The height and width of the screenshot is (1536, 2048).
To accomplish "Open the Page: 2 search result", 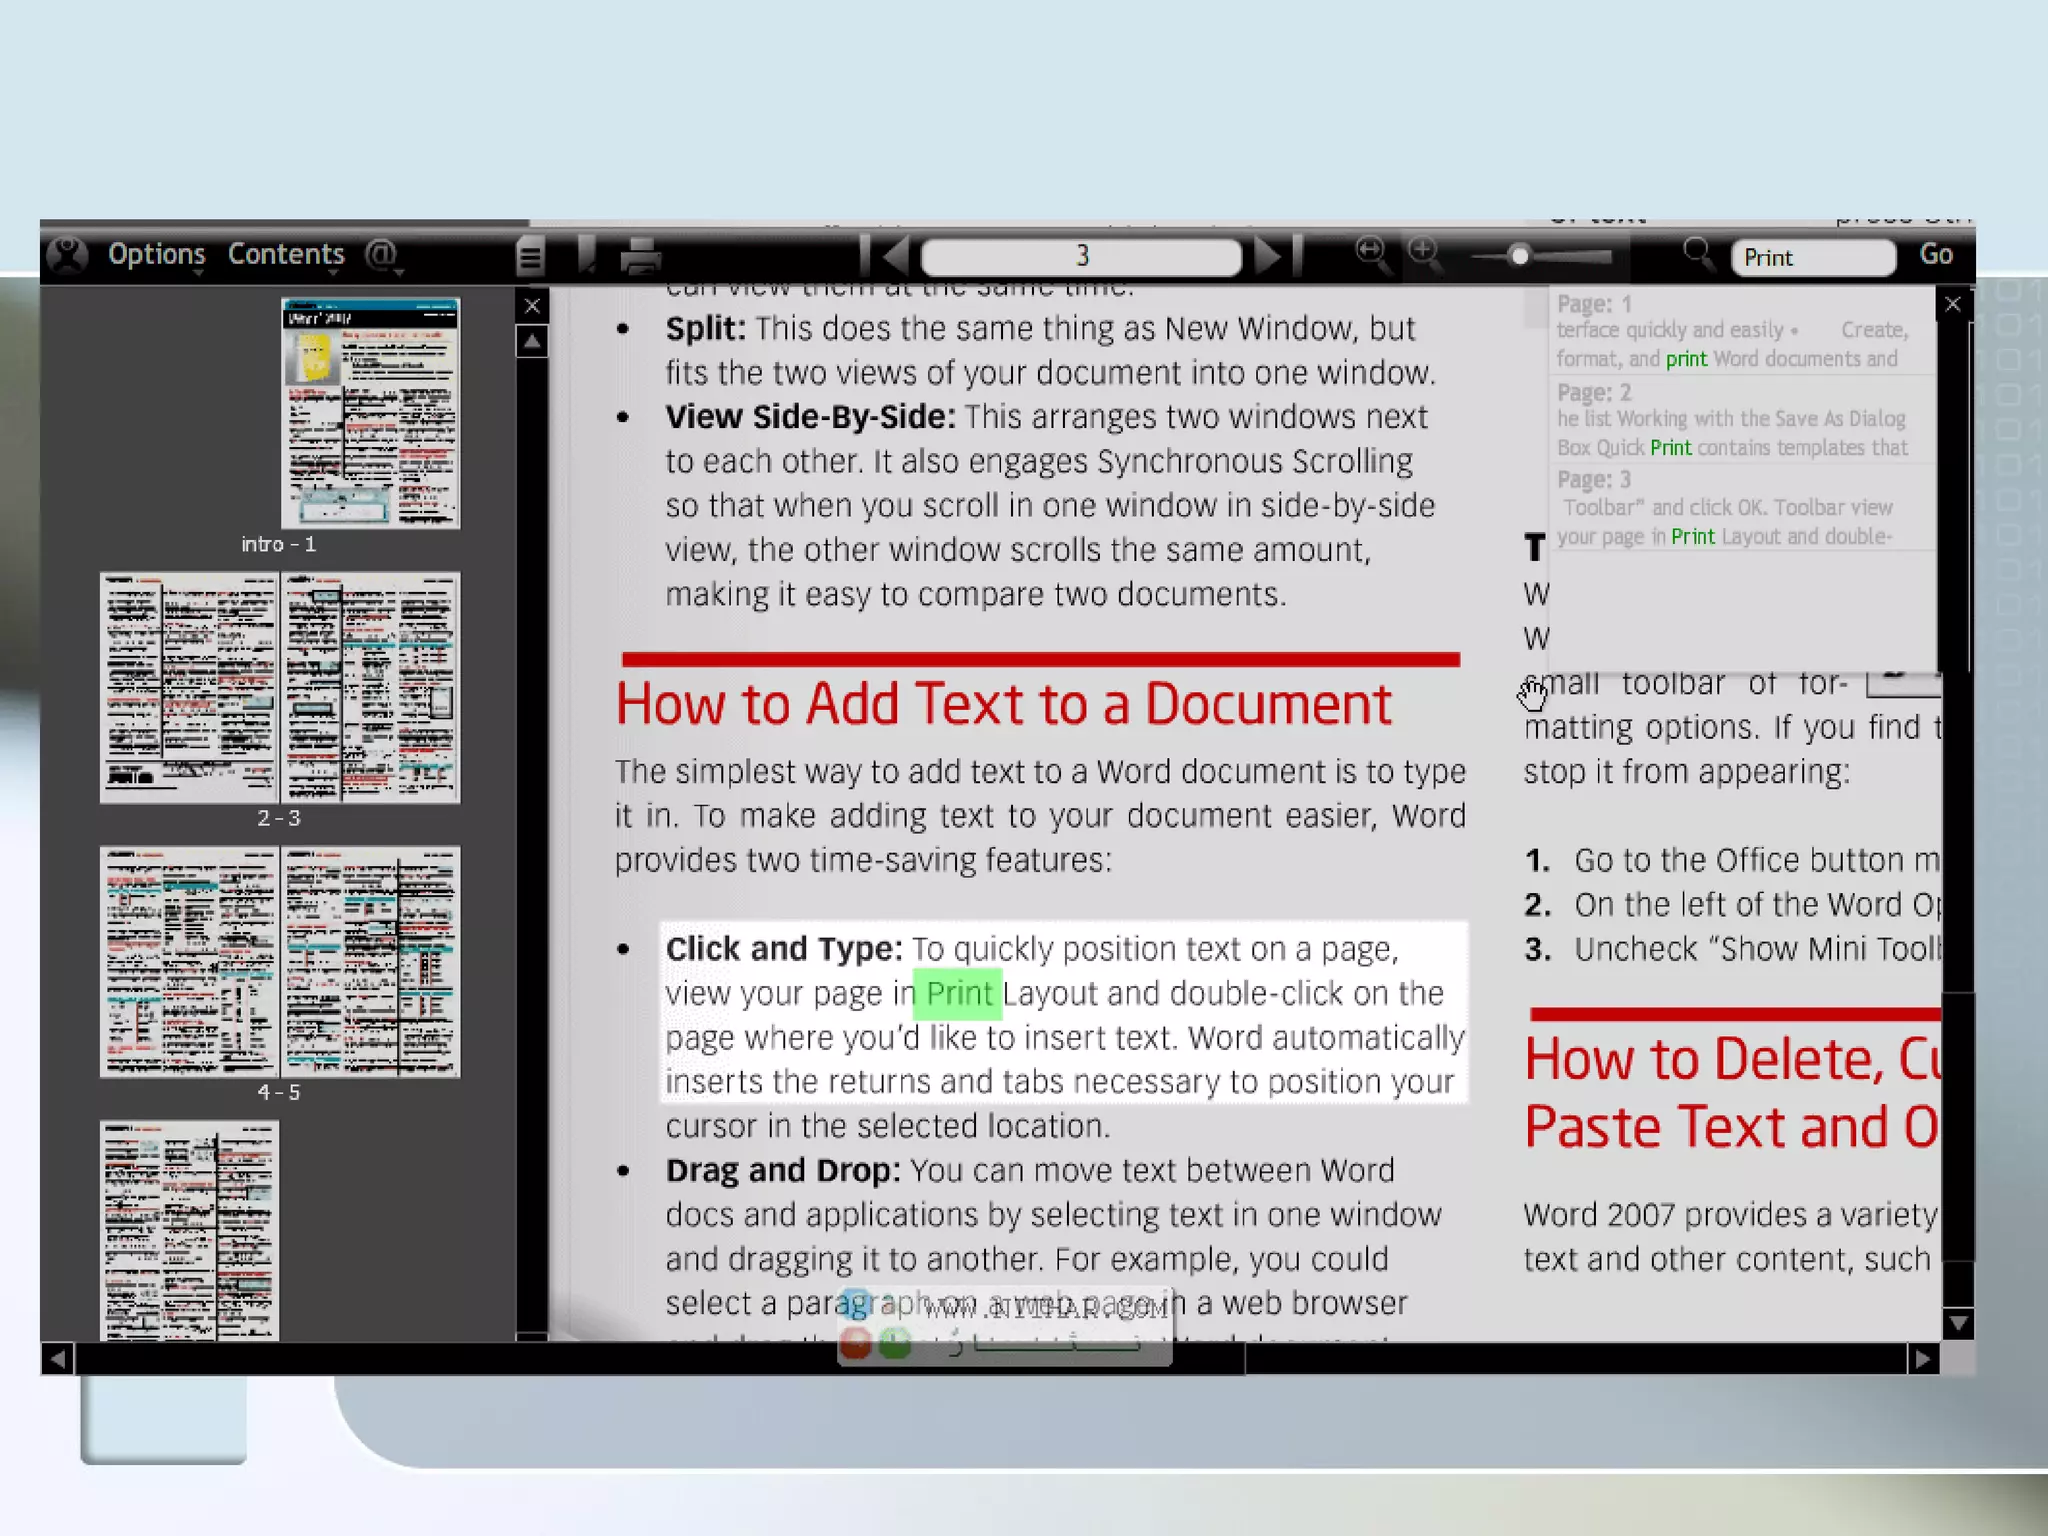I will 1731,420.
